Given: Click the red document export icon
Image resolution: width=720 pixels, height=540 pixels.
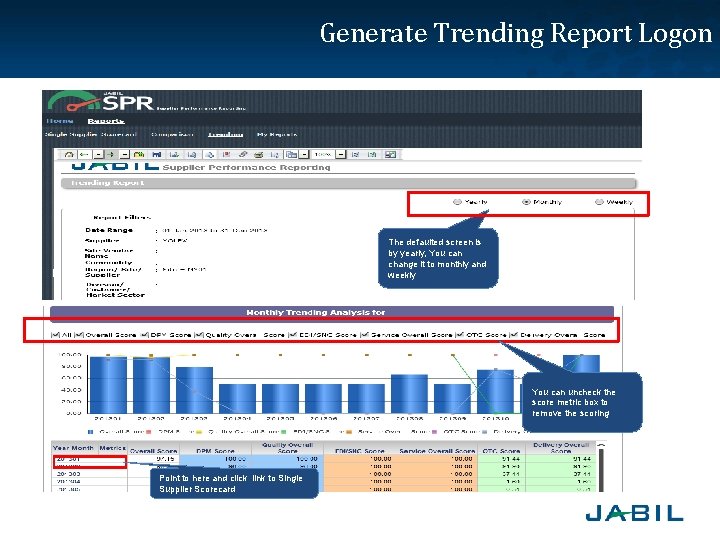Looking at the screenshot, I should [x=226, y=155].
